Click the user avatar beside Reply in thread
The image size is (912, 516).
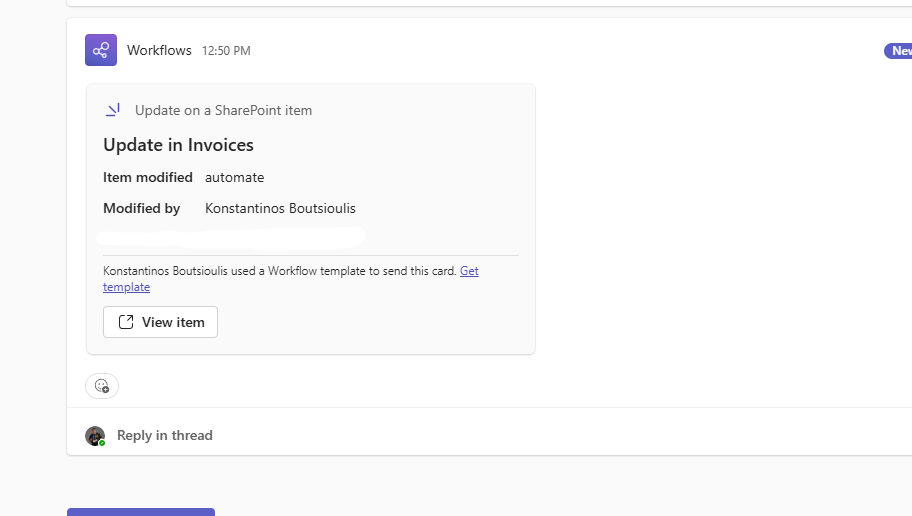95,435
